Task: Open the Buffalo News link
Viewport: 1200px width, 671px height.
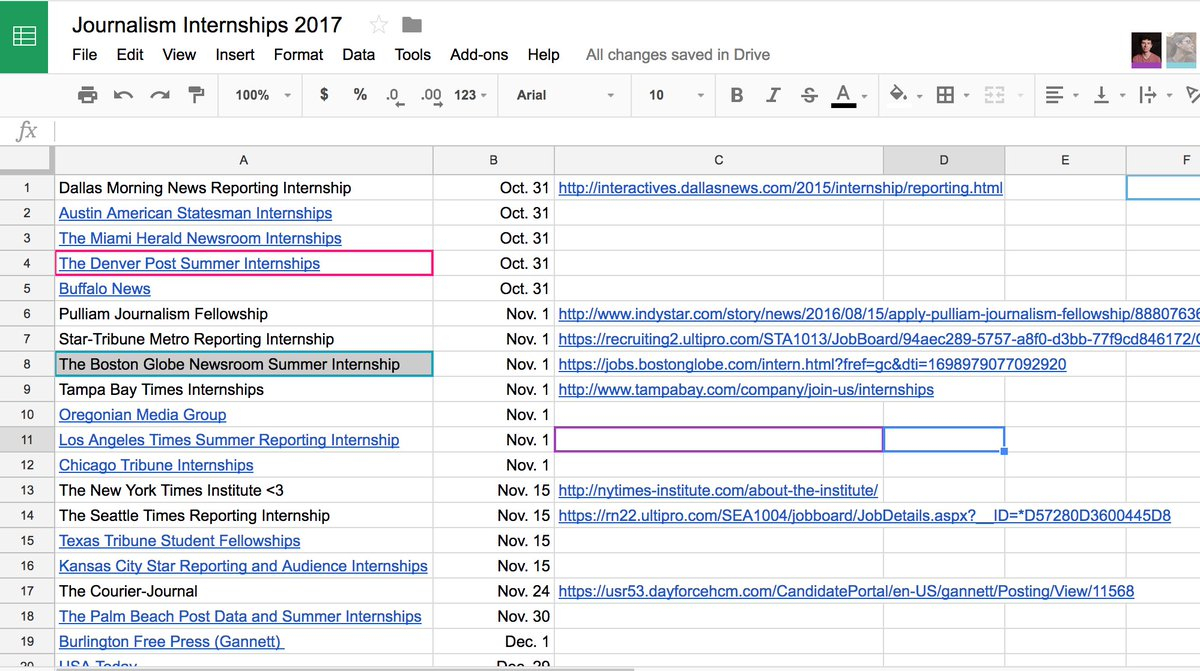Action: coord(105,288)
